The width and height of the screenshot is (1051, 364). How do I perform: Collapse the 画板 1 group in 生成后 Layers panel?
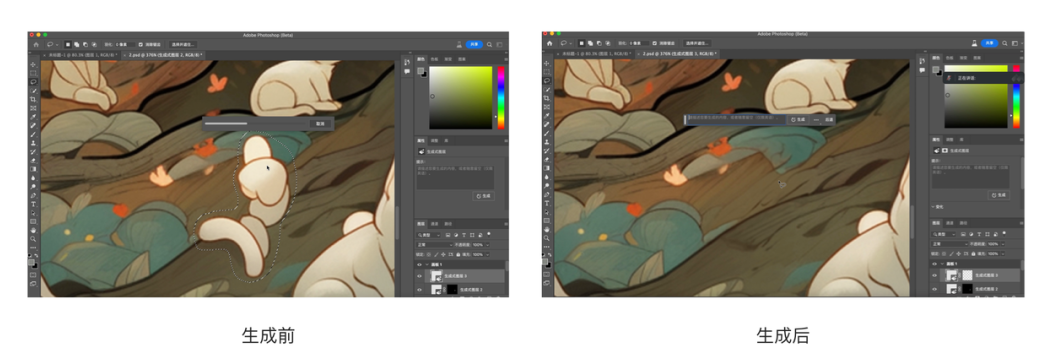(942, 264)
